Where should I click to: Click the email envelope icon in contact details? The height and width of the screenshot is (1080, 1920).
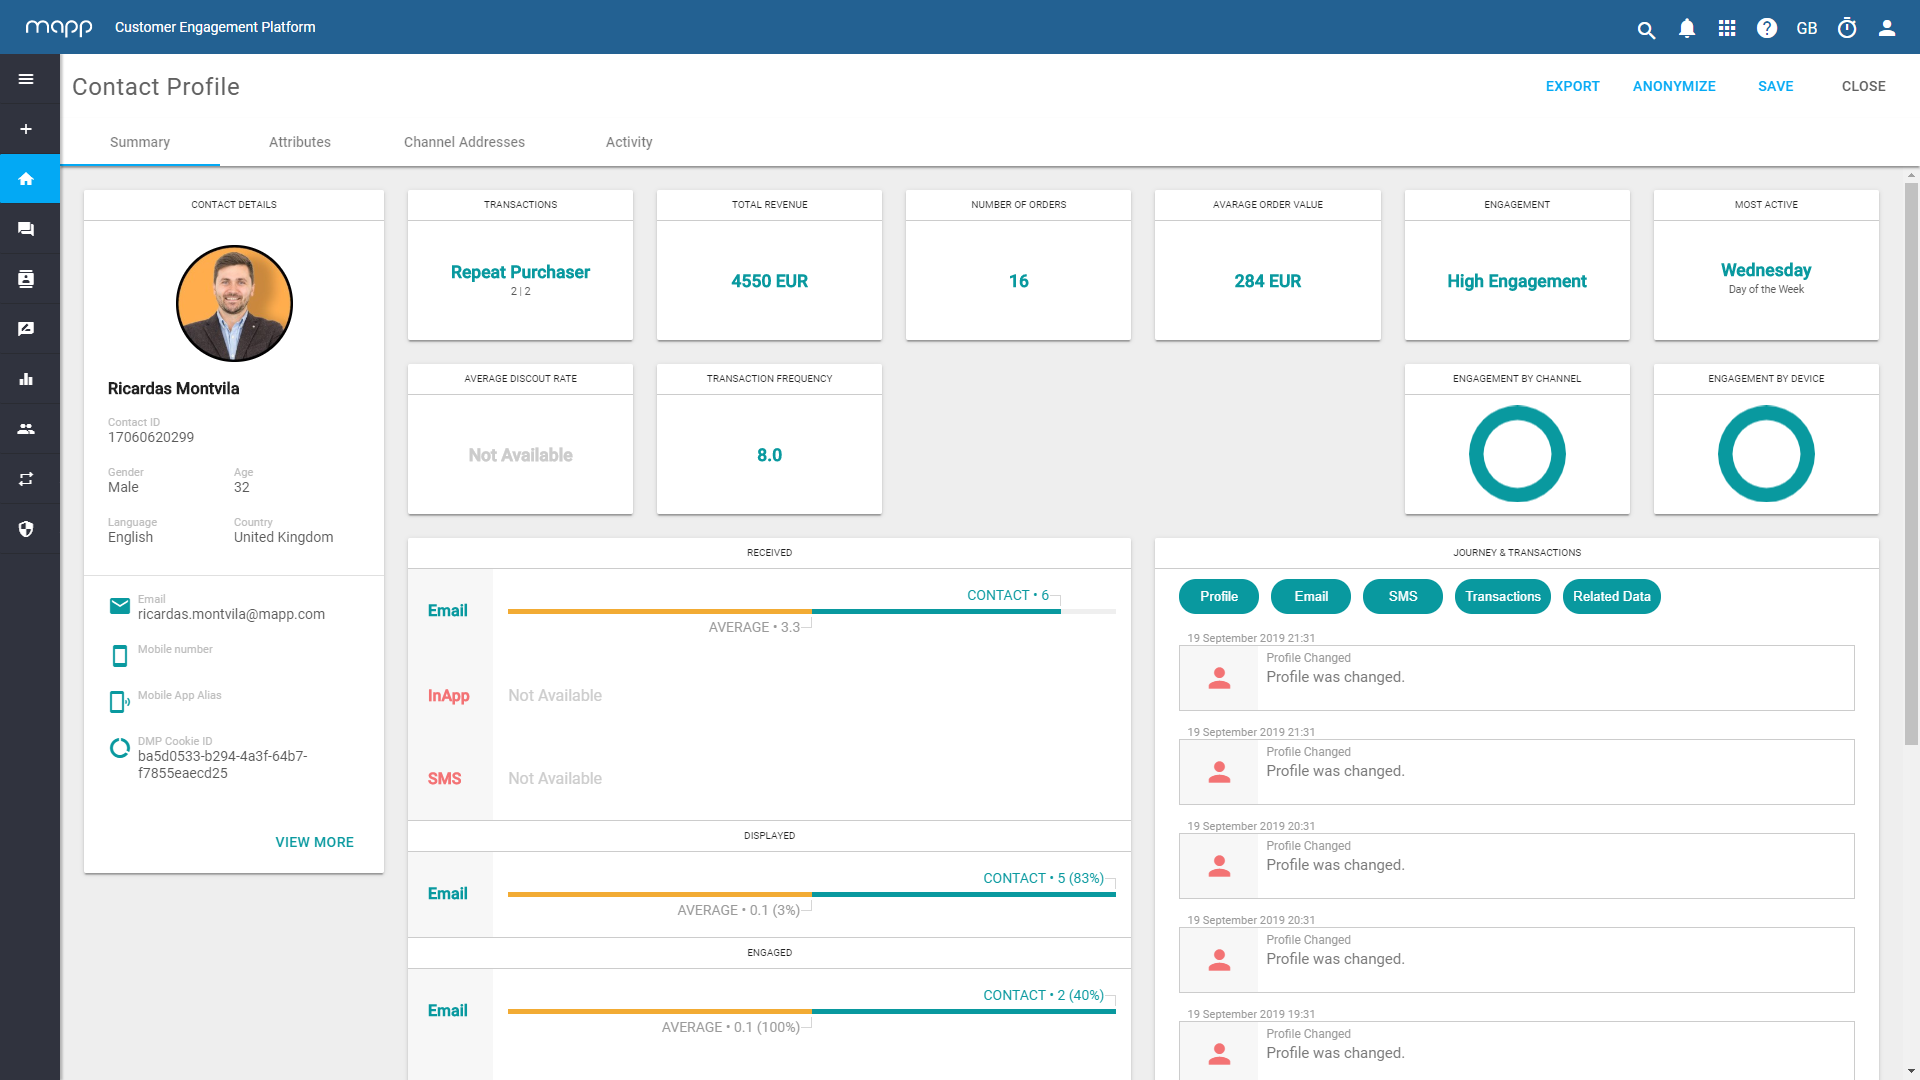click(x=120, y=605)
